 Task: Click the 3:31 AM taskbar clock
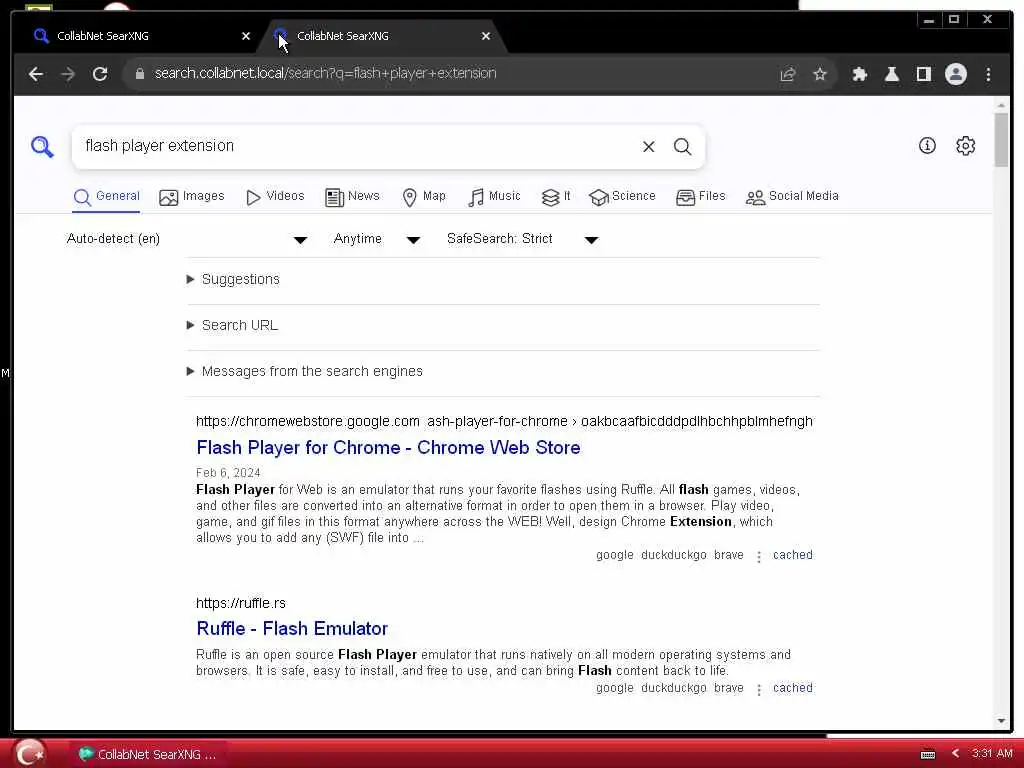pos(991,754)
